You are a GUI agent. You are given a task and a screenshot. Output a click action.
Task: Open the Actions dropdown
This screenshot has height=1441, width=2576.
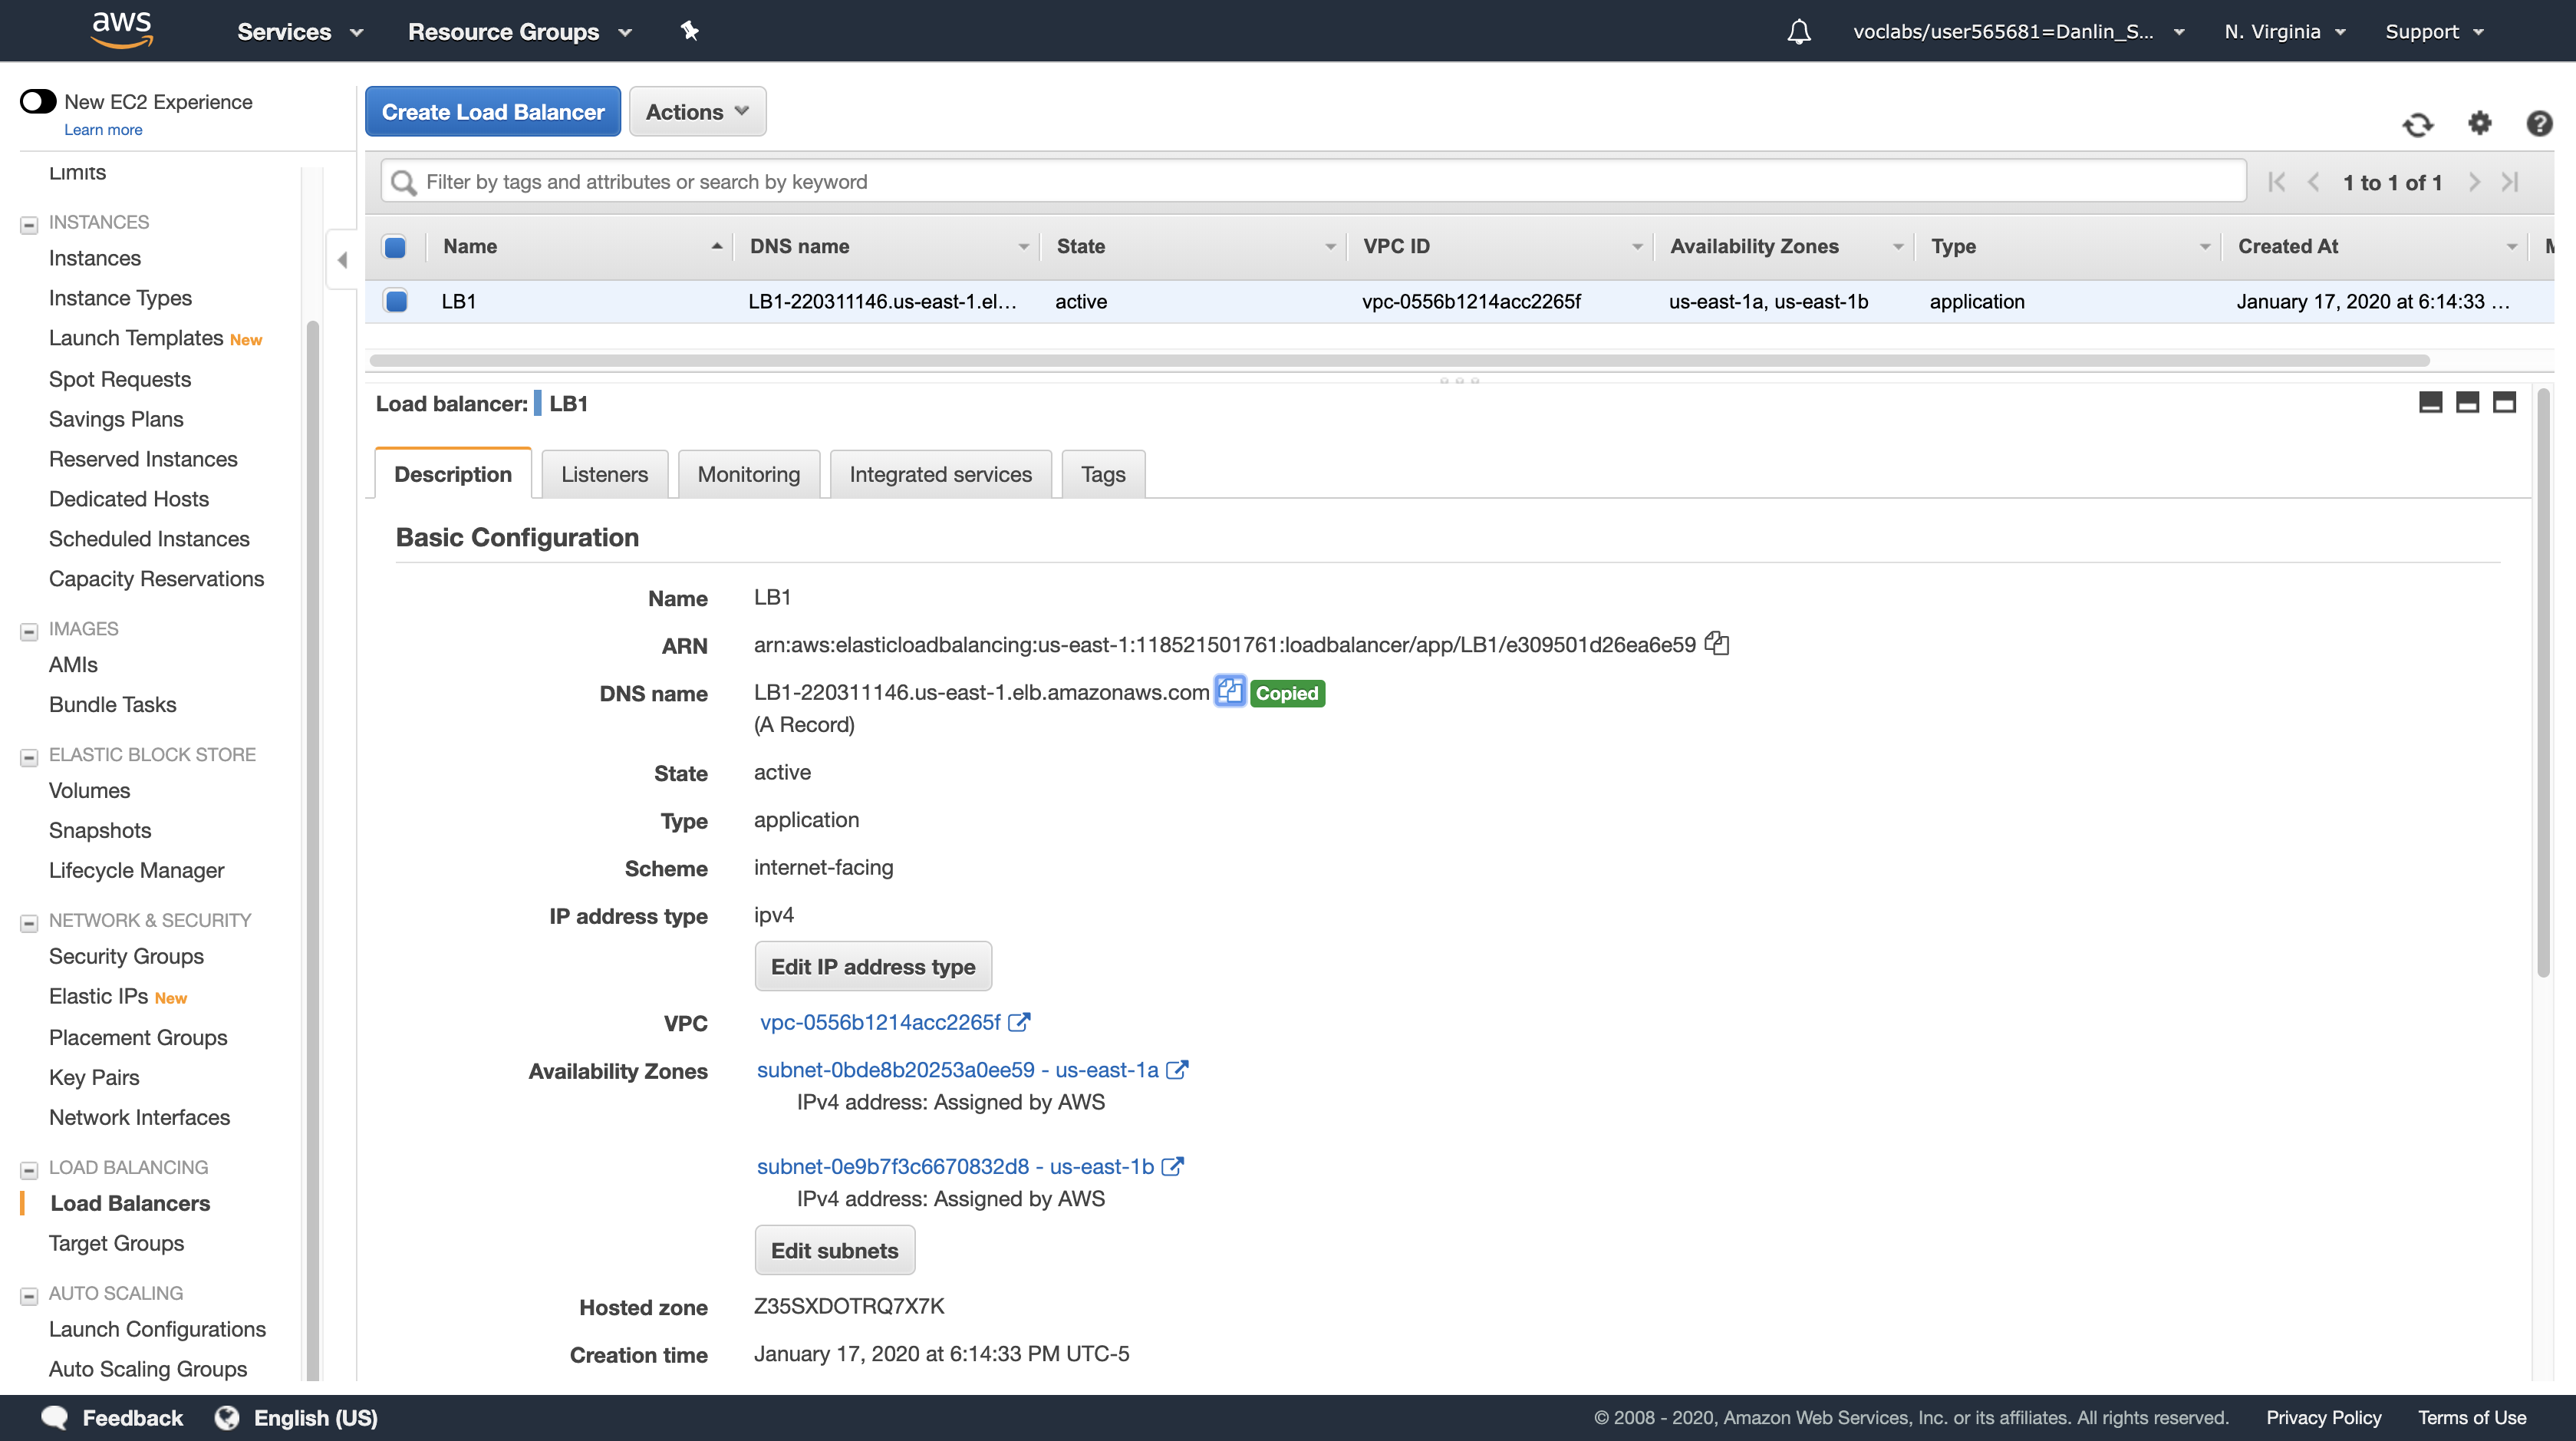[x=697, y=111]
